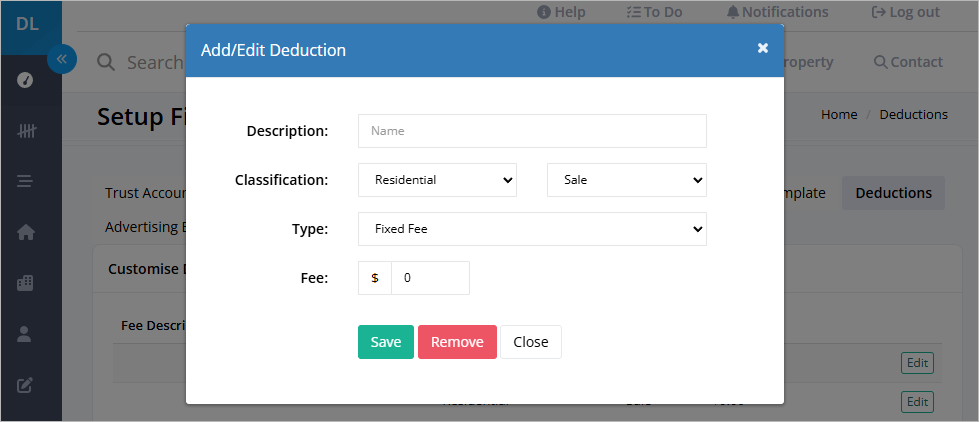The width and height of the screenshot is (979, 422).
Task: Save the deduction with green Save button
Action: coord(386,342)
